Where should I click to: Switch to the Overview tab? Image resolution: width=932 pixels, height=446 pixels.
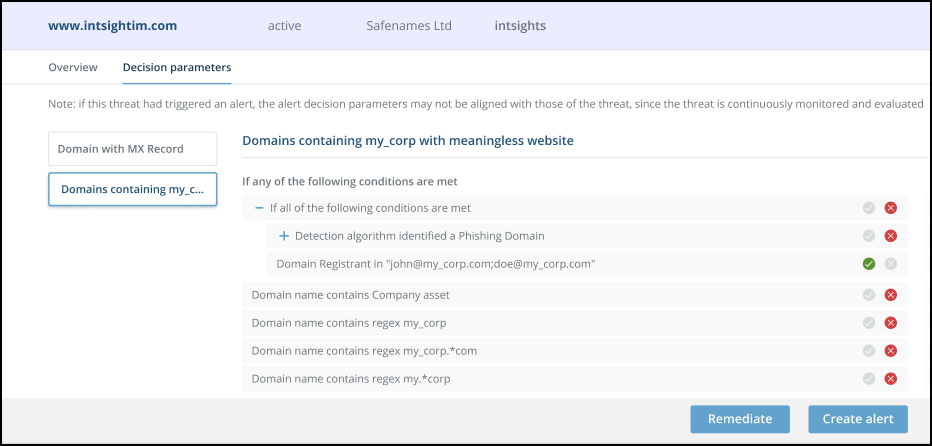73,68
